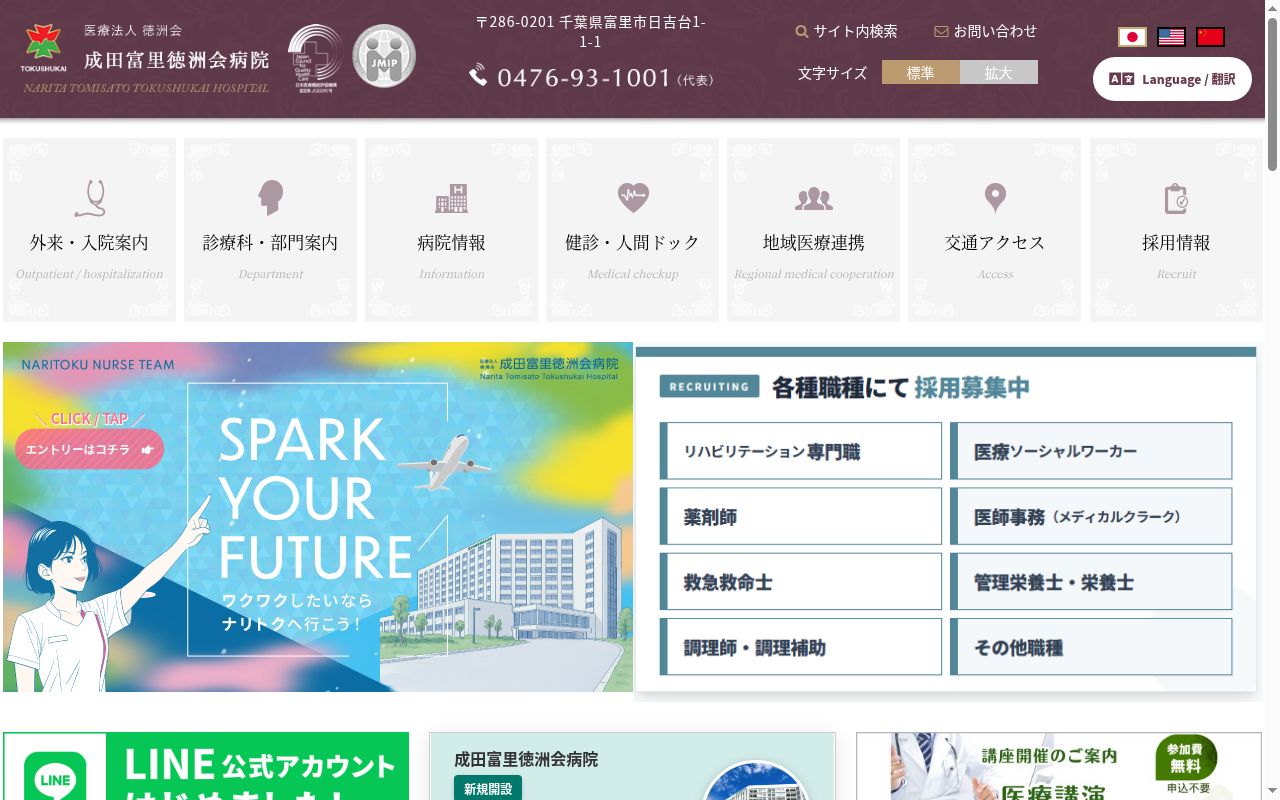Open 救急救命士 recruiting link
The image size is (1280, 800).
point(801,581)
